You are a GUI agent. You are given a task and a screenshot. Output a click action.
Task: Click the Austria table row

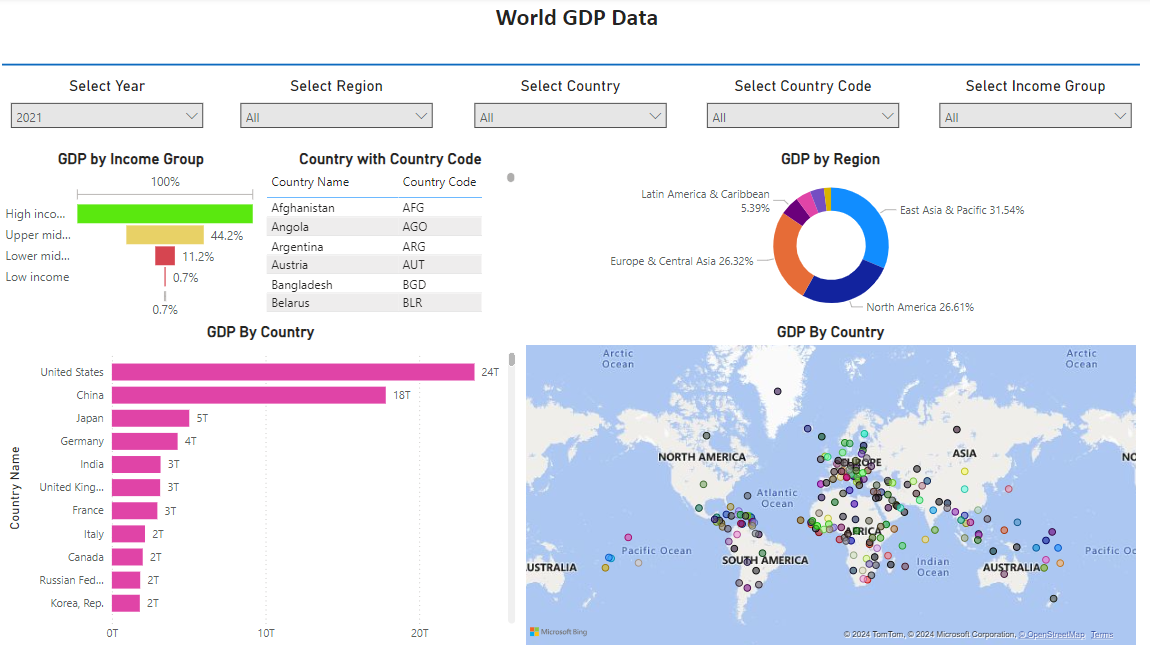(x=374, y=265)
